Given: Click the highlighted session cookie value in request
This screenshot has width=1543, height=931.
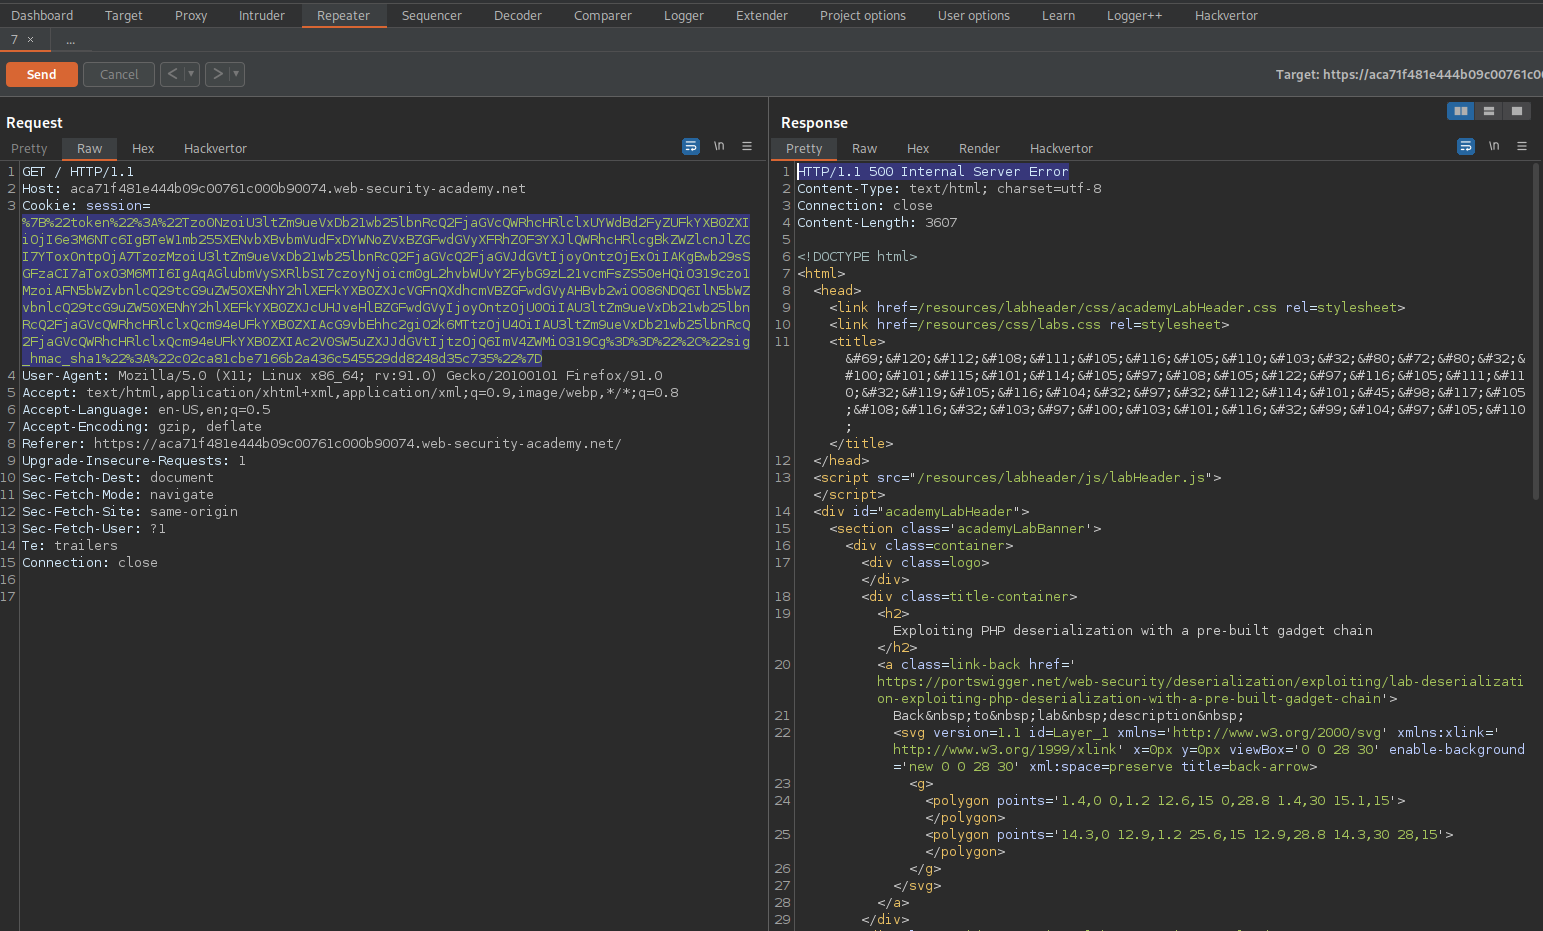Looking at the screenshot, I should pos(386,290).
